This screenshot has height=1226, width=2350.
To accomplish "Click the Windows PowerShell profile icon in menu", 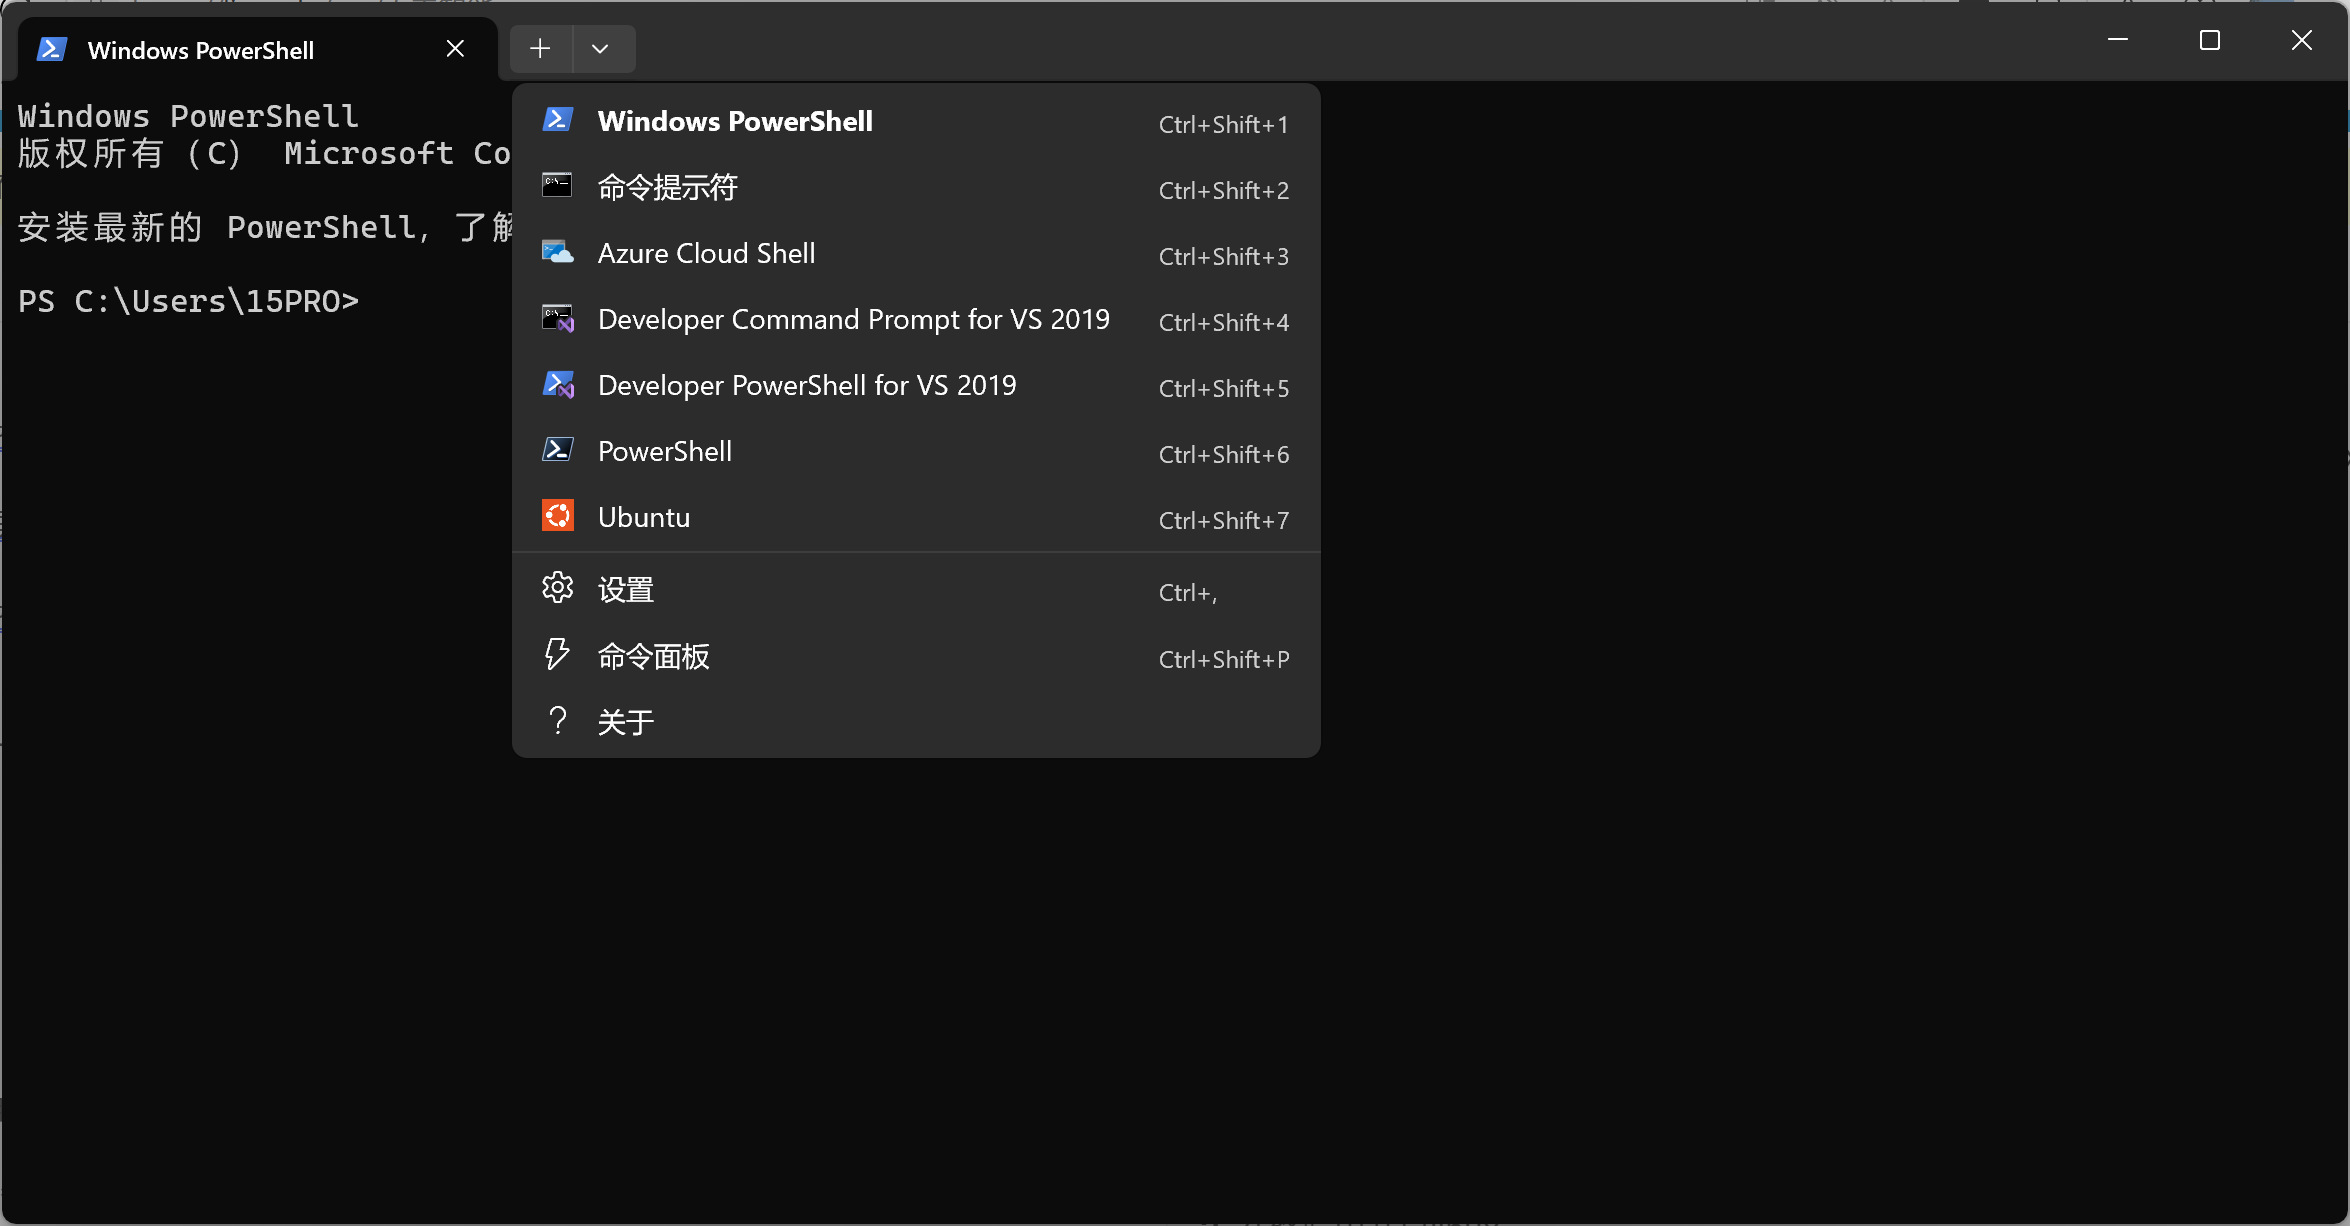I will point(557,120).
